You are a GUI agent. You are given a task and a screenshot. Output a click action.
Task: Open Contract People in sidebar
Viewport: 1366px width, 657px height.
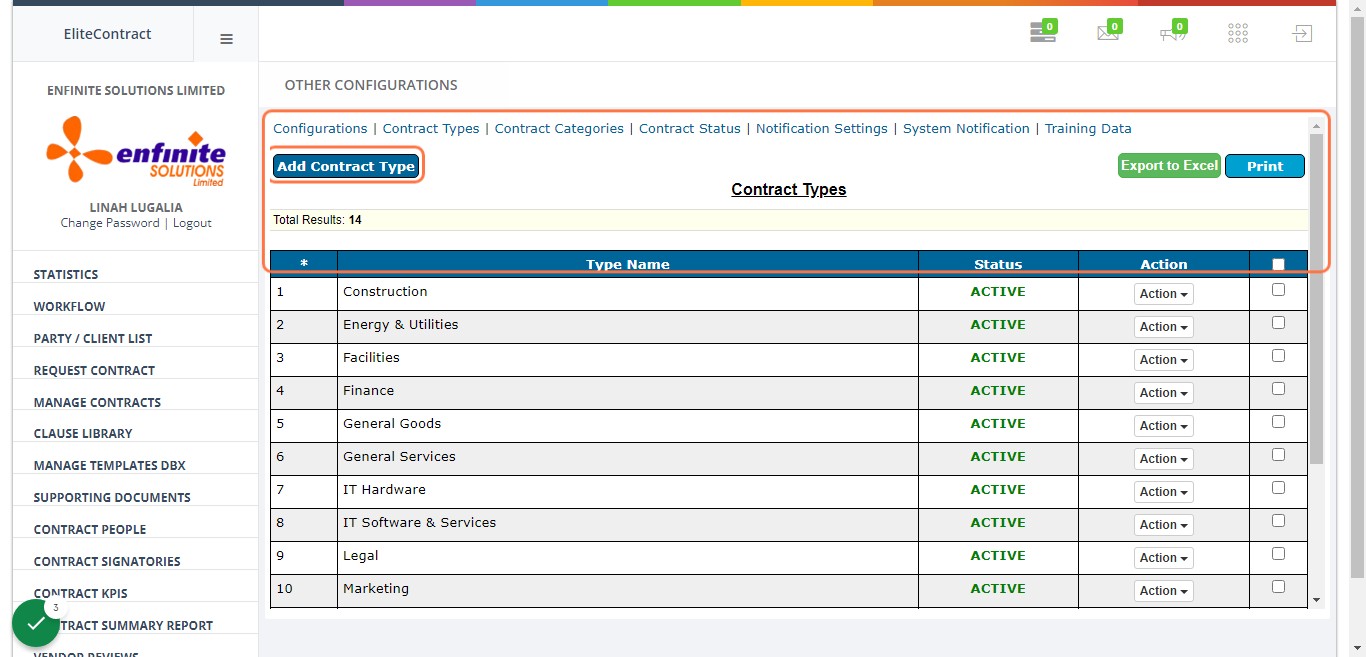(x=90, y=530)
